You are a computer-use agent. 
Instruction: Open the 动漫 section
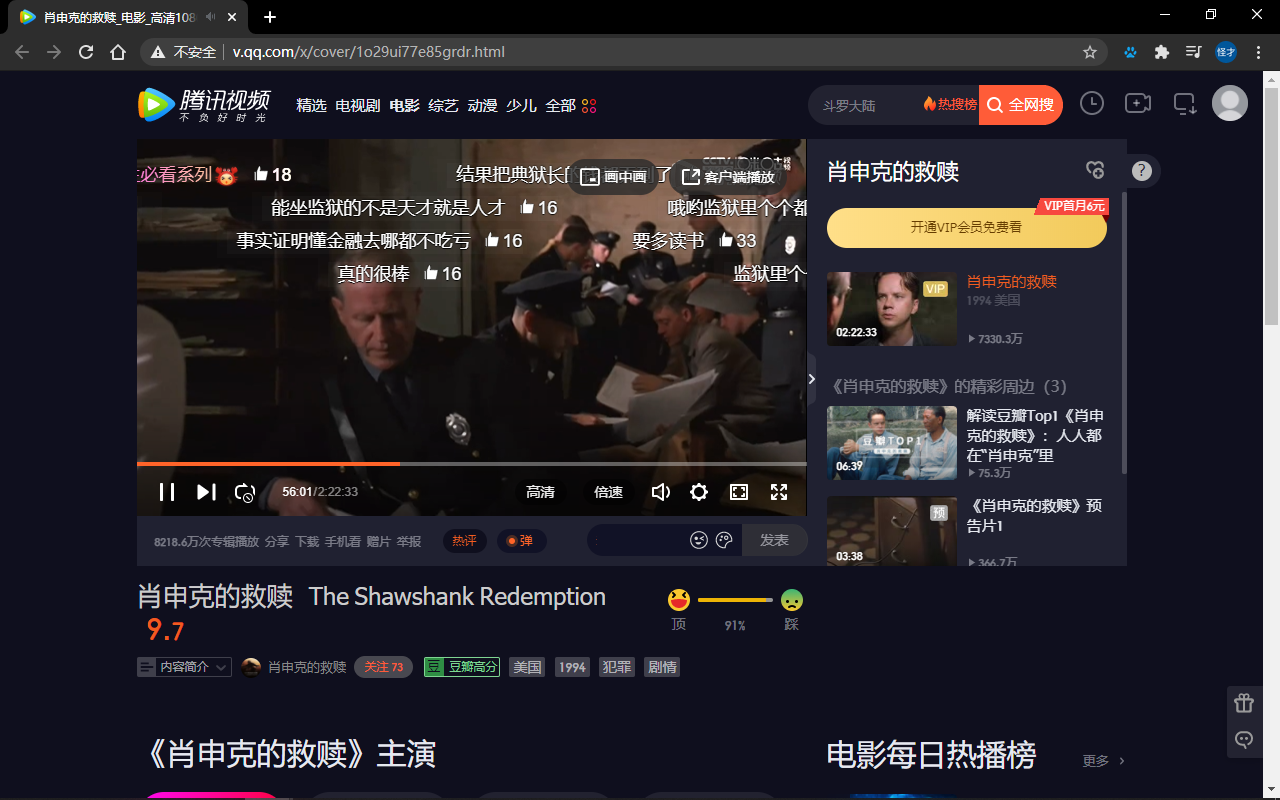click(482, 105)
